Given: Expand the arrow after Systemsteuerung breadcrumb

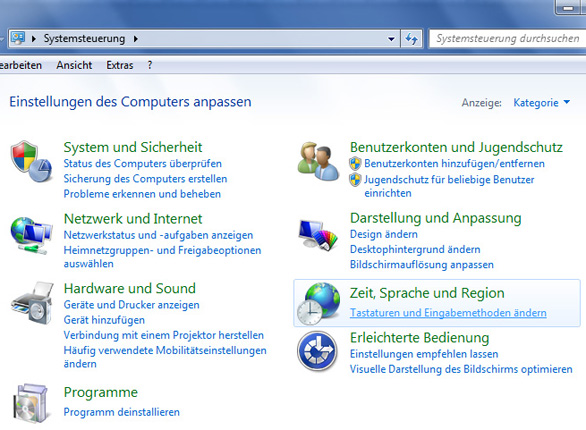Looking at the screenshot, I should coord(136,38).
